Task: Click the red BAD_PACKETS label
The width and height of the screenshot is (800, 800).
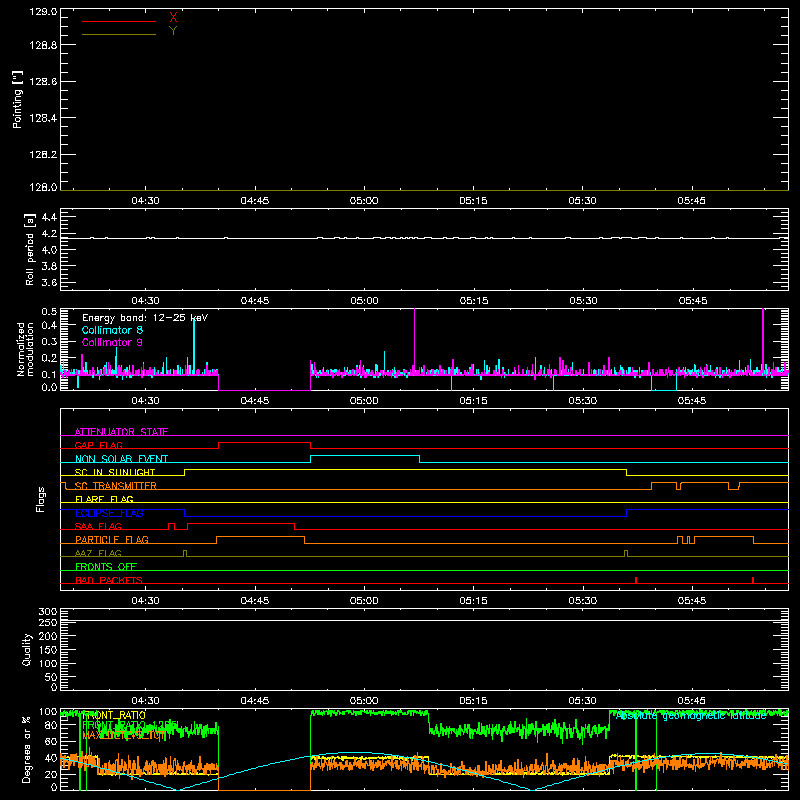Action: (109, 581)
